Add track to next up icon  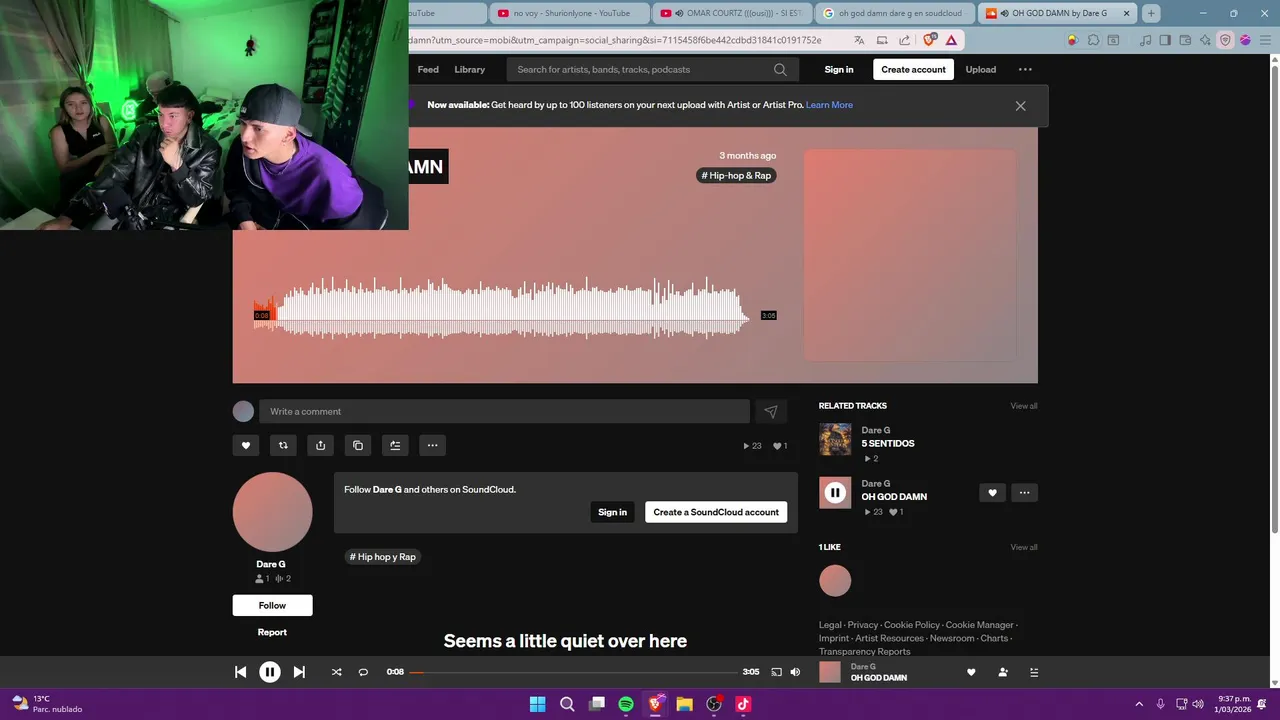(x=395, y=445)
